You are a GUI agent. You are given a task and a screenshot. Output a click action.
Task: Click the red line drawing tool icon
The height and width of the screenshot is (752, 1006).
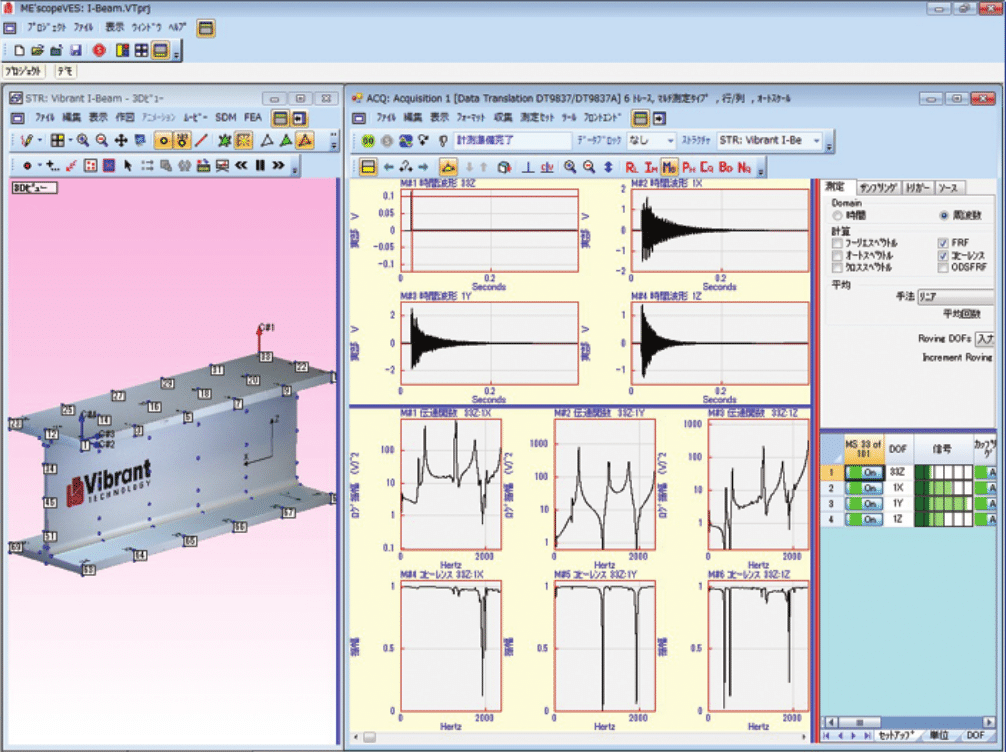click(201, 140)
